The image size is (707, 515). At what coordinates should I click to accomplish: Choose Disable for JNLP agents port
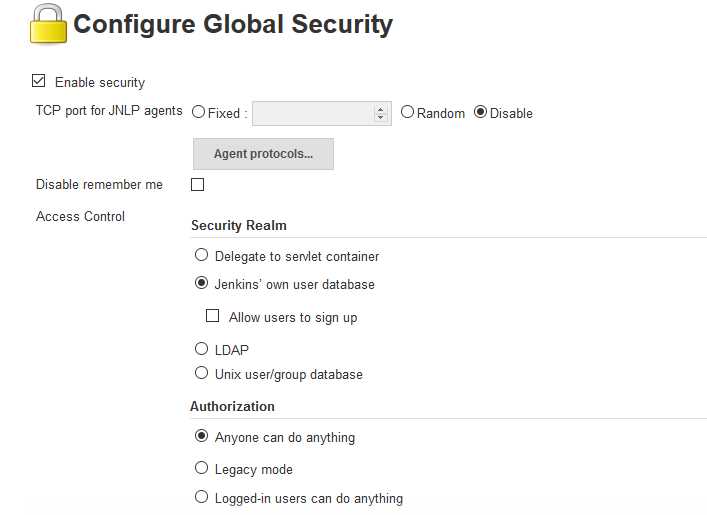481,113
